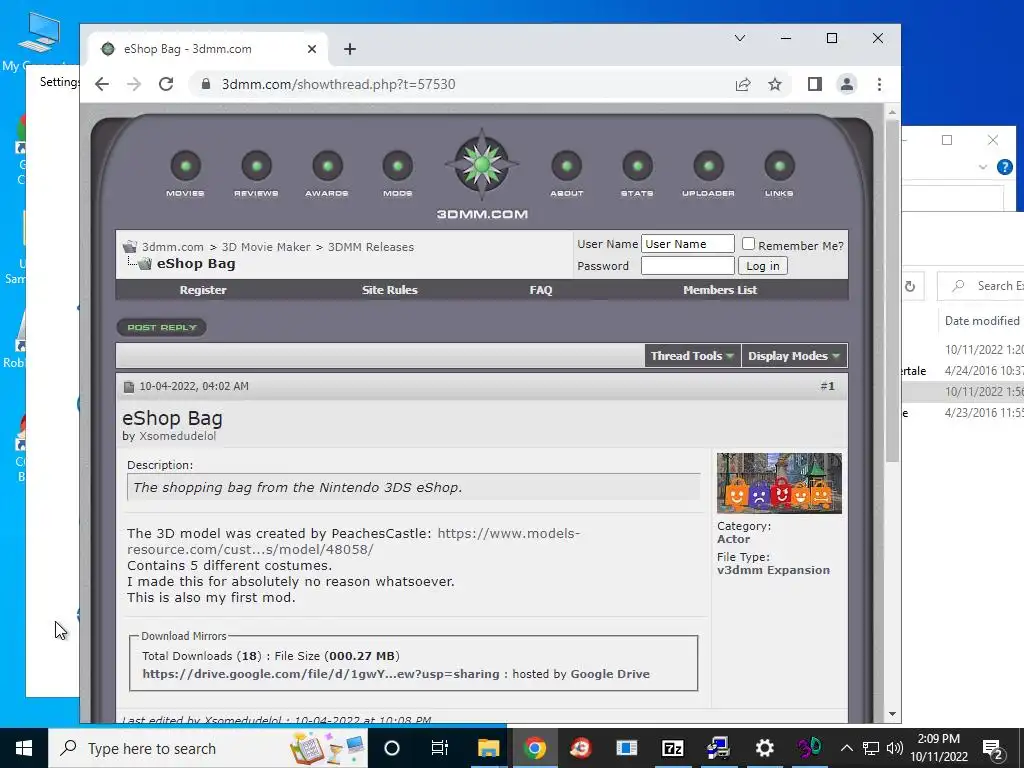
Task: Follow the 3dmm.com breadcrumb link
Action: [x=173, y=247]
